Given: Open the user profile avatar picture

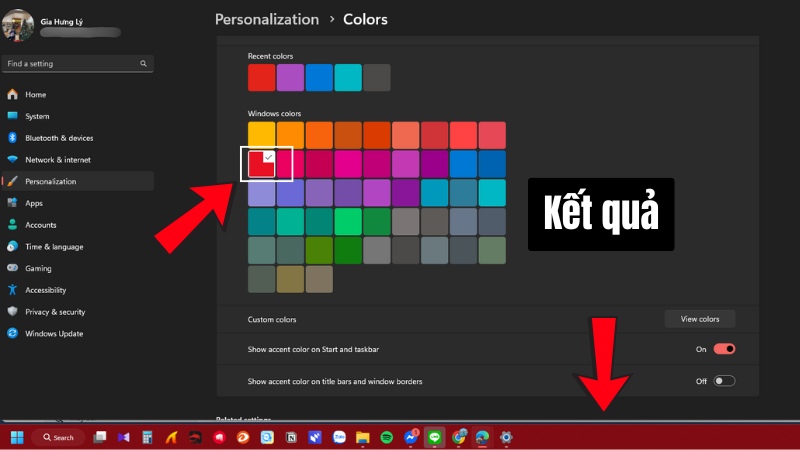Looking at the screenshot, I should [x=18, y=24].
